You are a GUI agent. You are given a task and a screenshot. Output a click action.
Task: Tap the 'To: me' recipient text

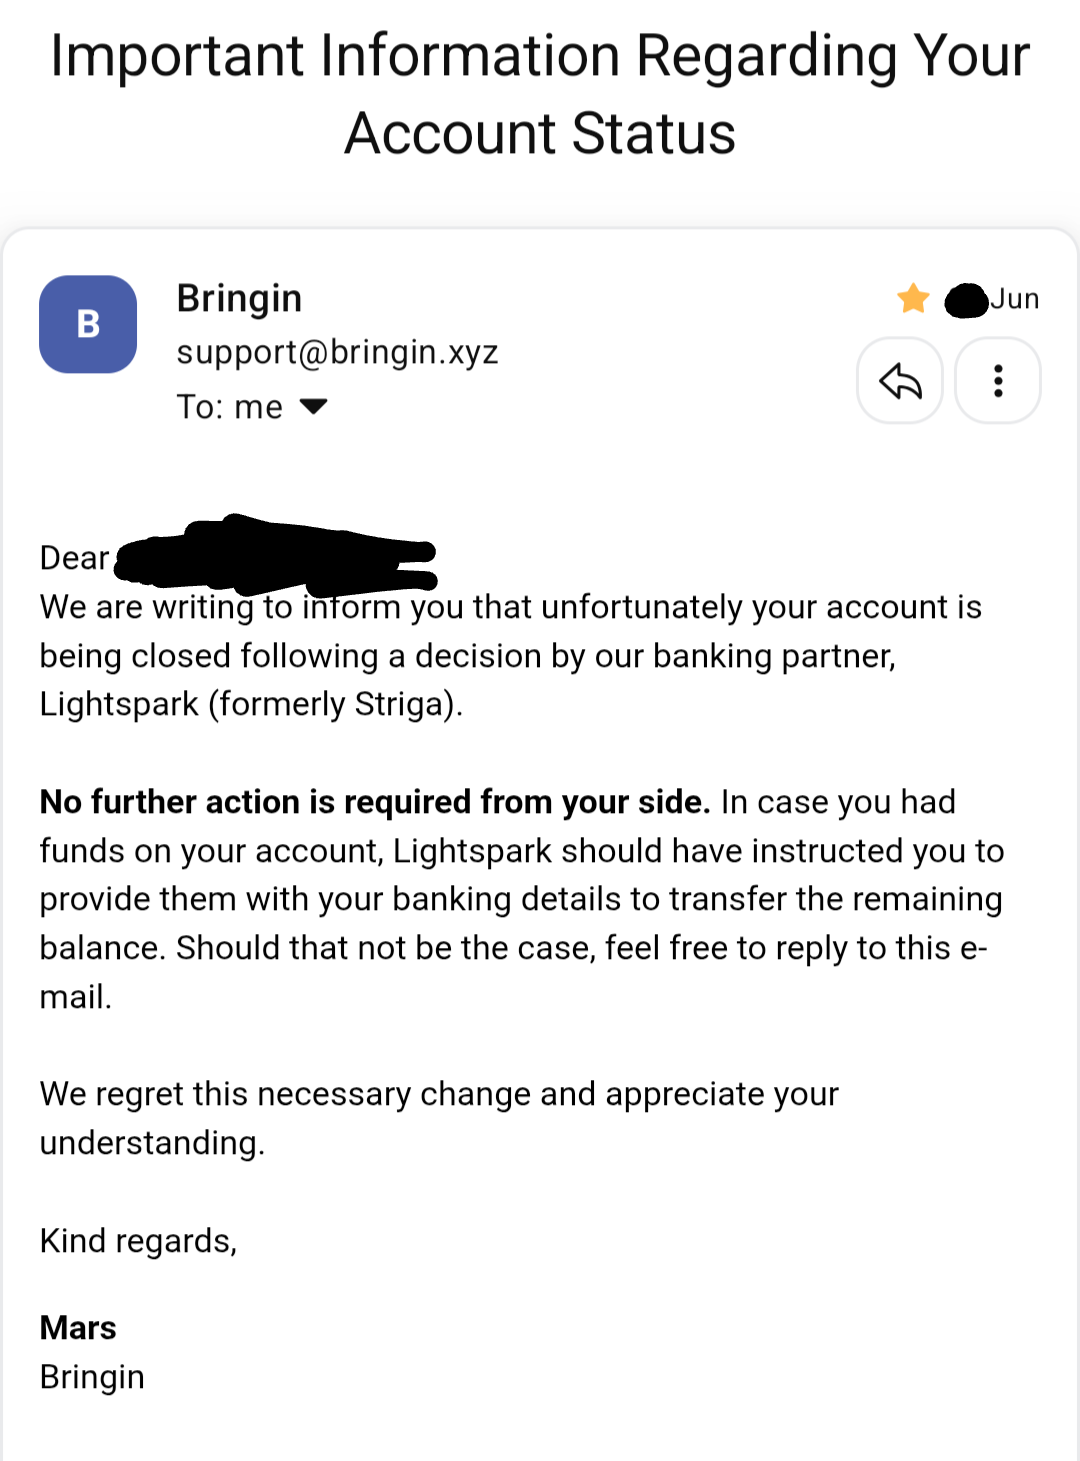click(x=230, y=407)
